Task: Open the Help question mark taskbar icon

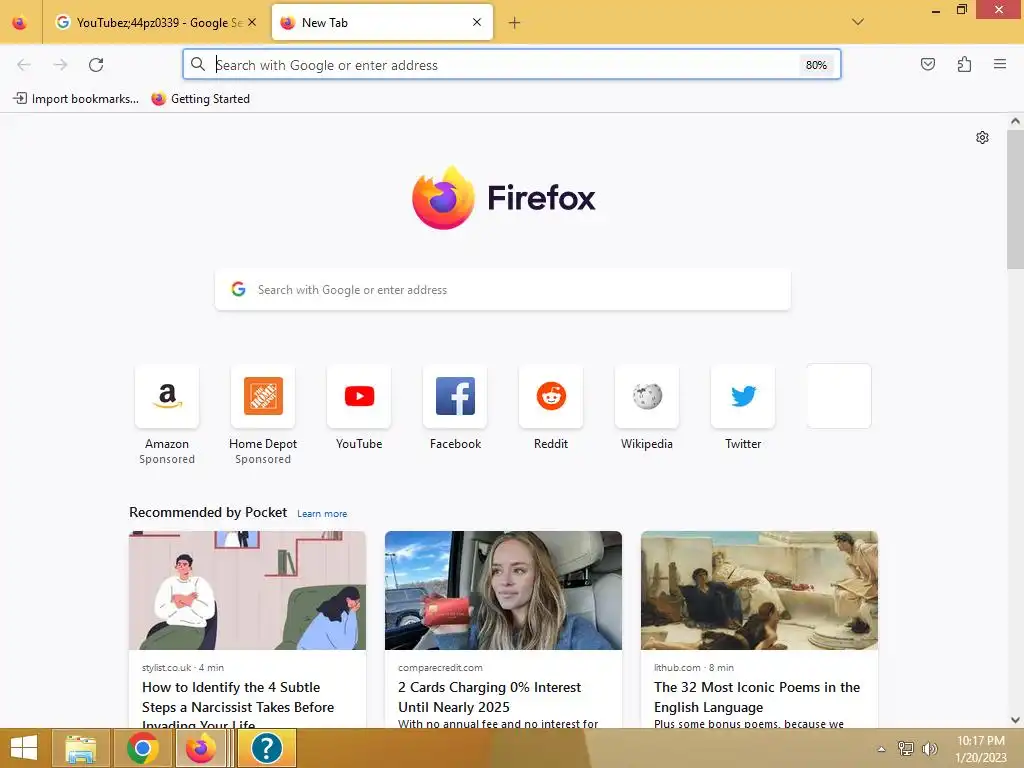Action: [x=266, y=748]
